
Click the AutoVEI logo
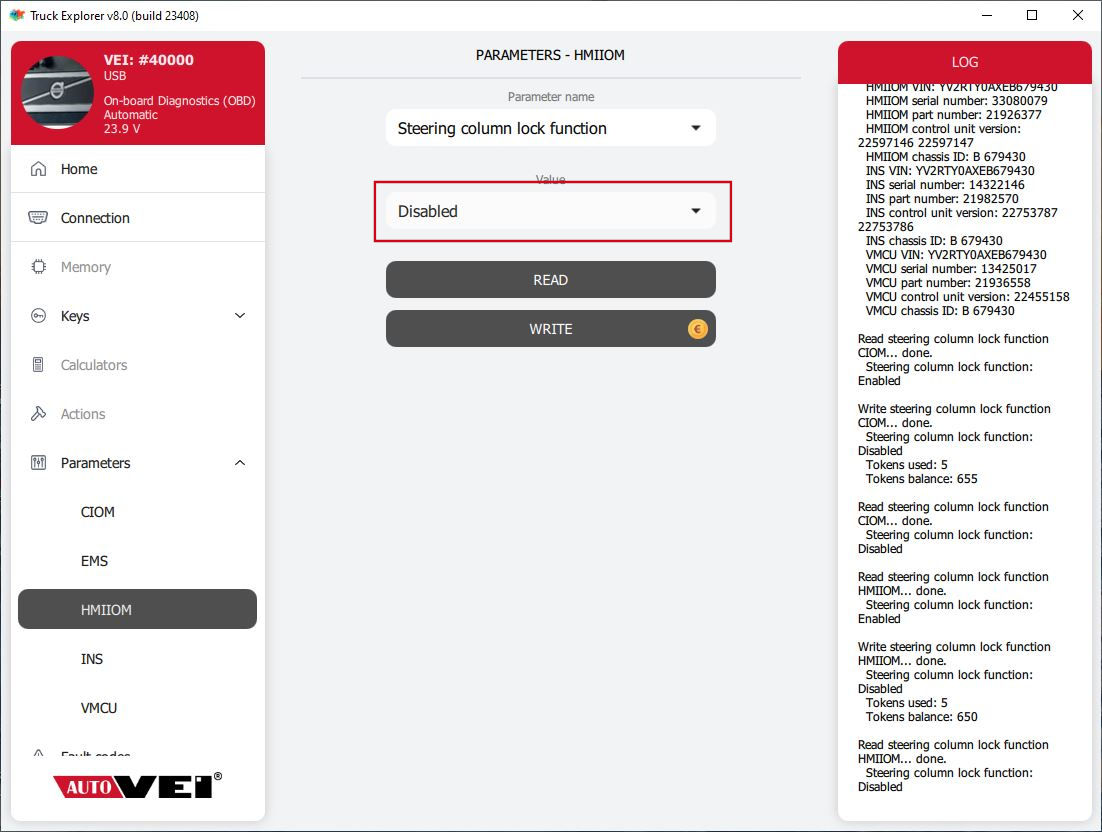[x=138, y=786]
